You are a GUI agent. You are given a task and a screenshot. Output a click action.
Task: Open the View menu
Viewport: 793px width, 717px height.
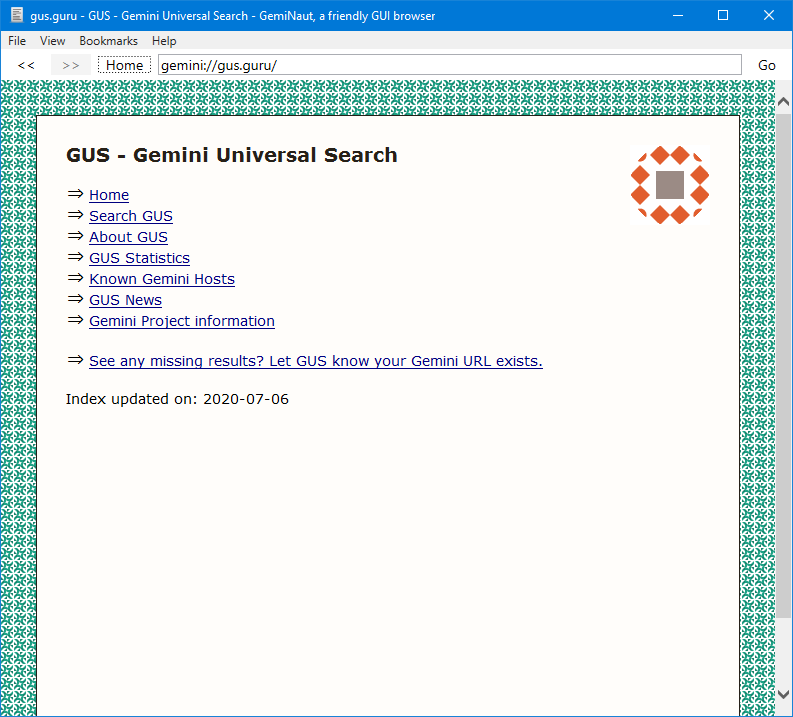53,41
